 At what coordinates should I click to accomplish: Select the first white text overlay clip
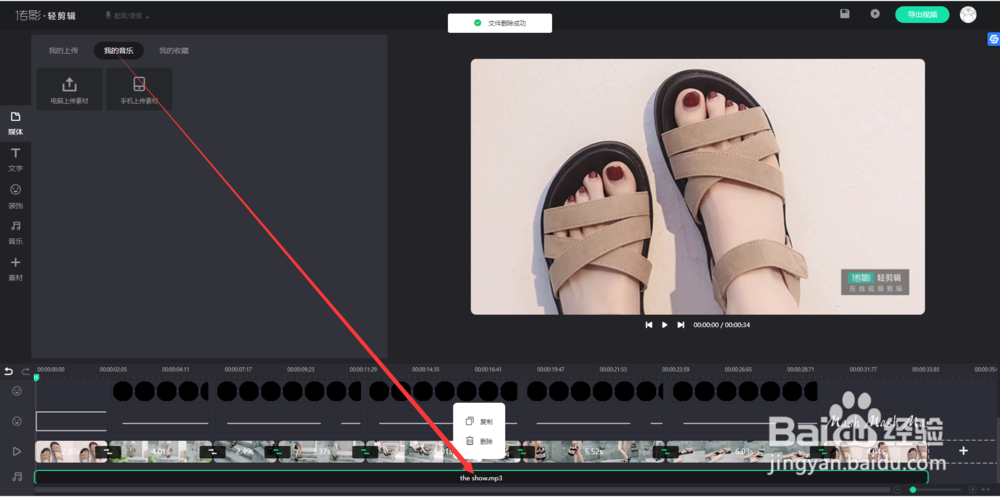pyautogui.click(x=71, y=421)
